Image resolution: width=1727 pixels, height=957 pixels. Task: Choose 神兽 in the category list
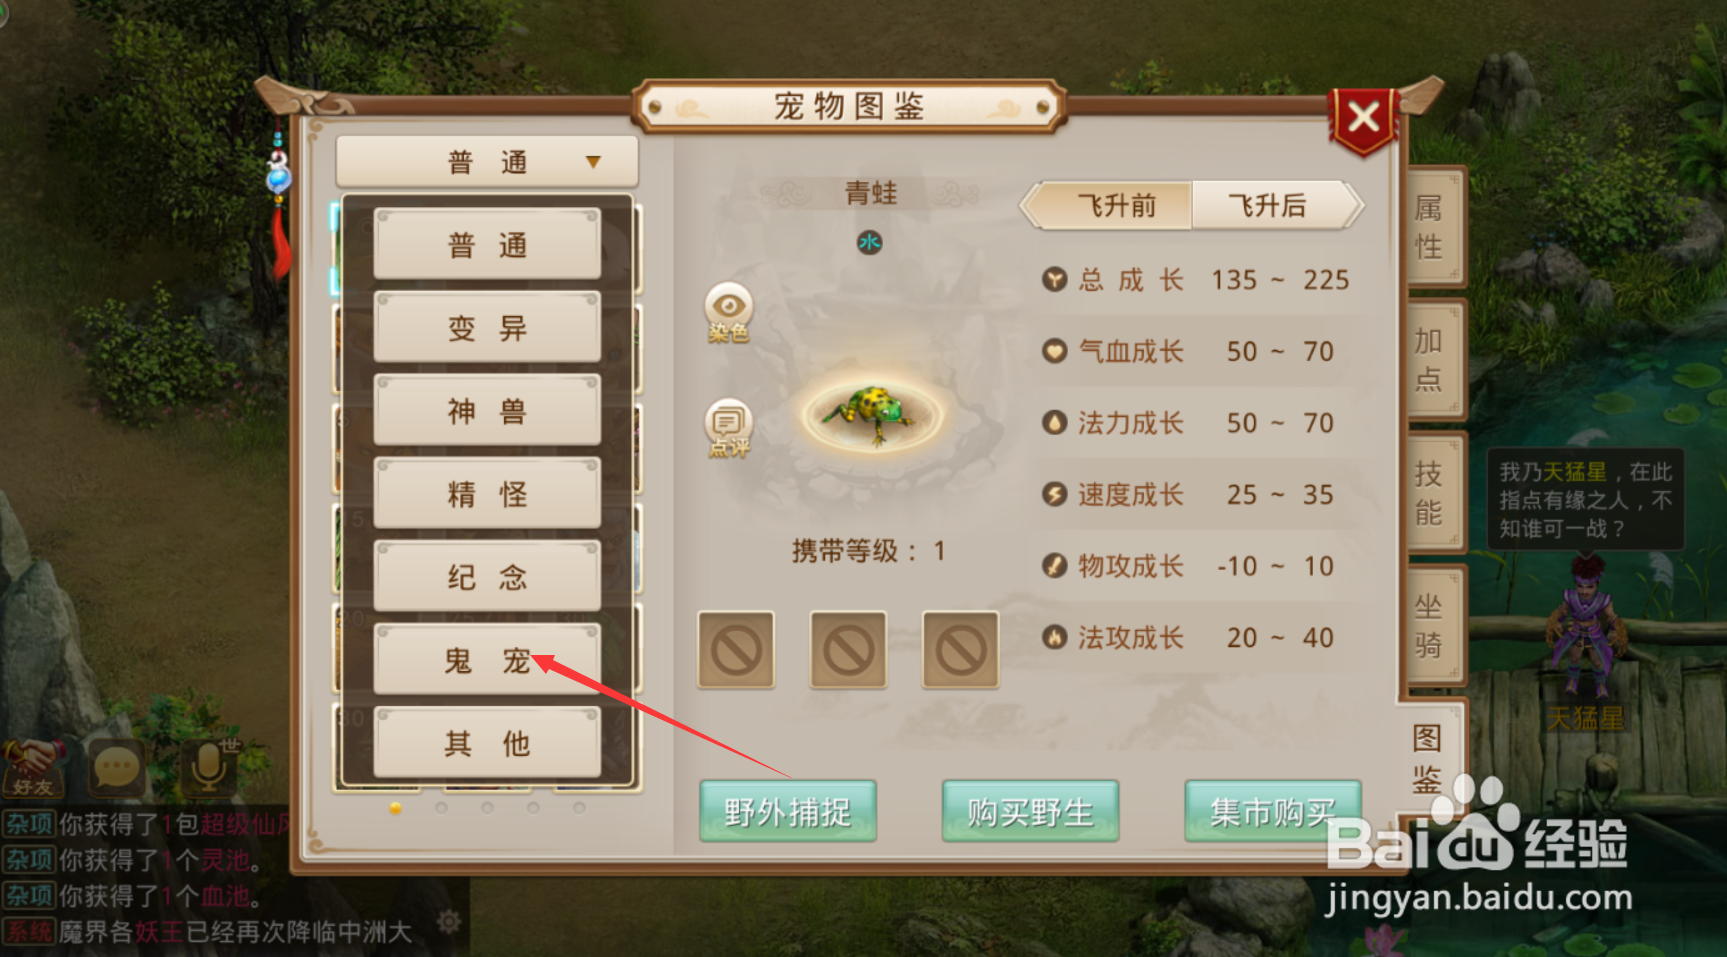pyautogui.click(x=487, y=411)
